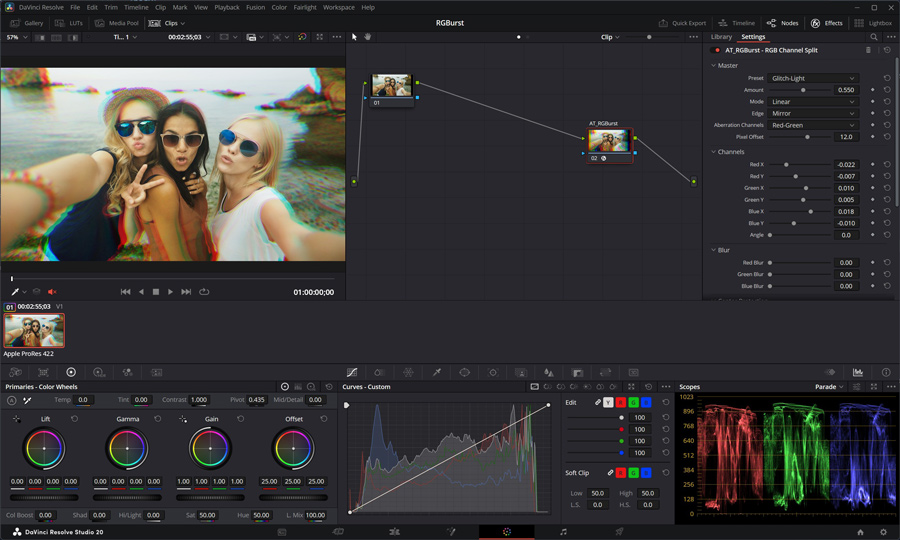This screenshot has width=900, height=540.
Task: Open the Scopes palette icon
Action: coord(858,372)
